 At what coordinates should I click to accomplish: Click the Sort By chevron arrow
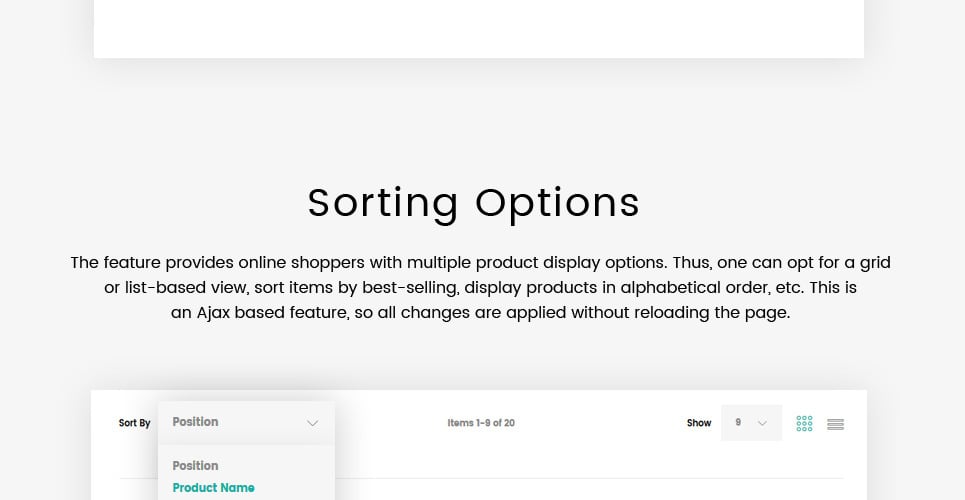[x=313, y=423]
